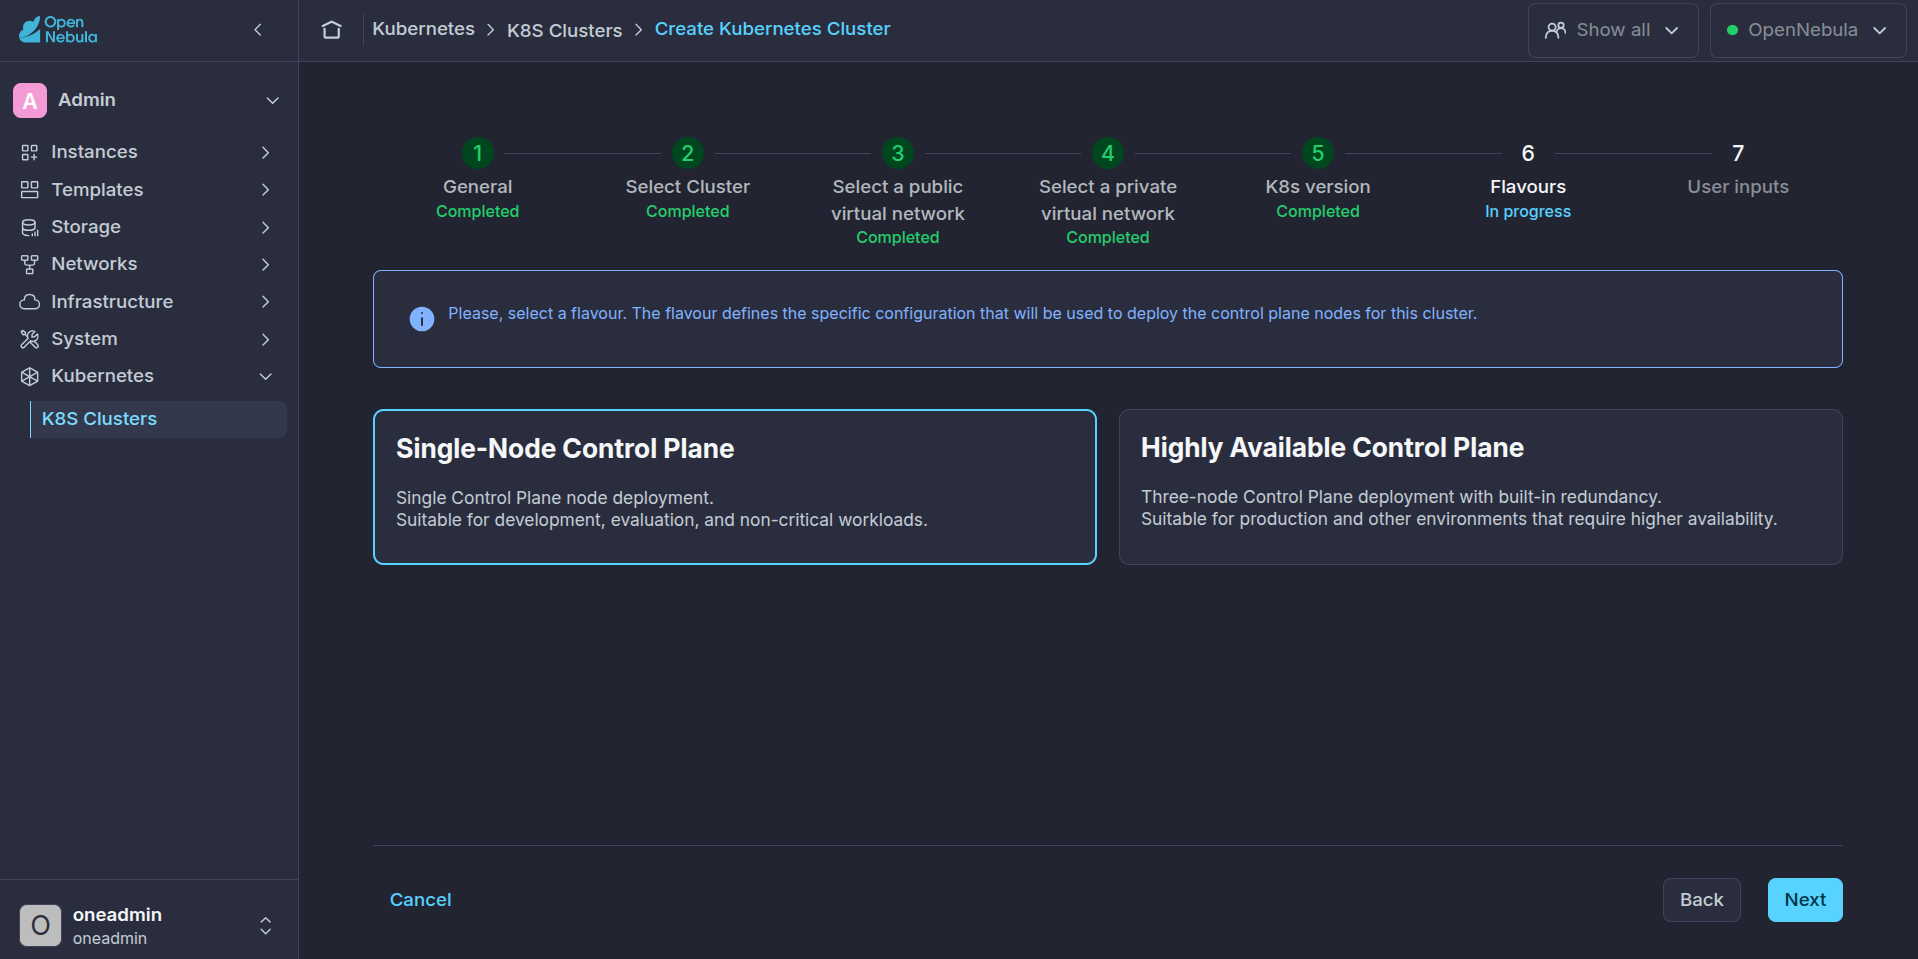1918x959 pixels.
Task: Click the group icon beside Show all
Action: pyautogui.click(x=1555, y=30)
